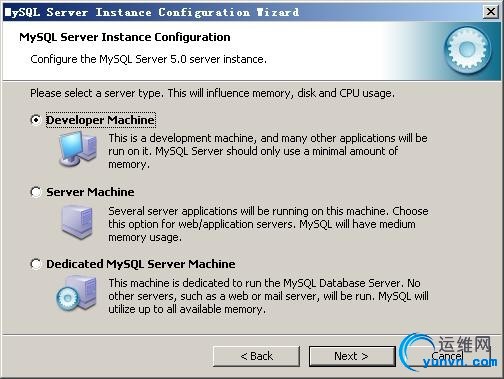
Task: Click 'Please select a server type' instruction text
Action: [212, 93]
